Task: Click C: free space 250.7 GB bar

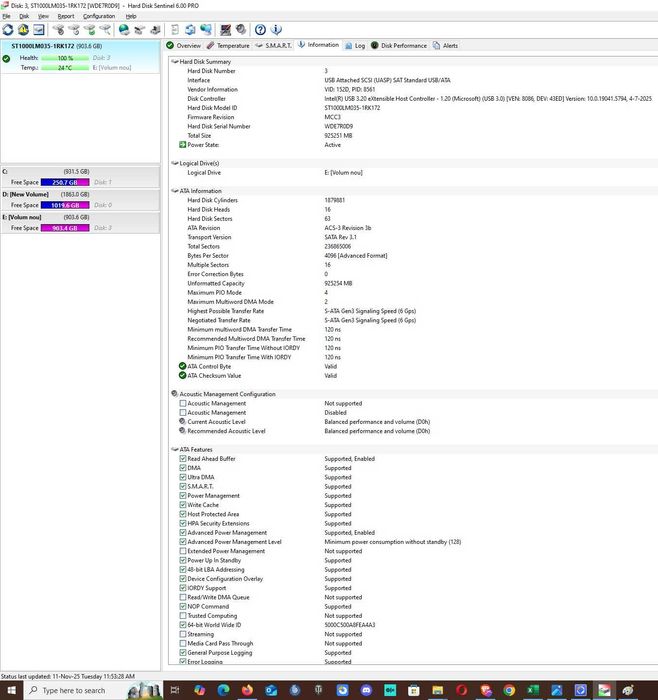Action: [x=65, y=182]
